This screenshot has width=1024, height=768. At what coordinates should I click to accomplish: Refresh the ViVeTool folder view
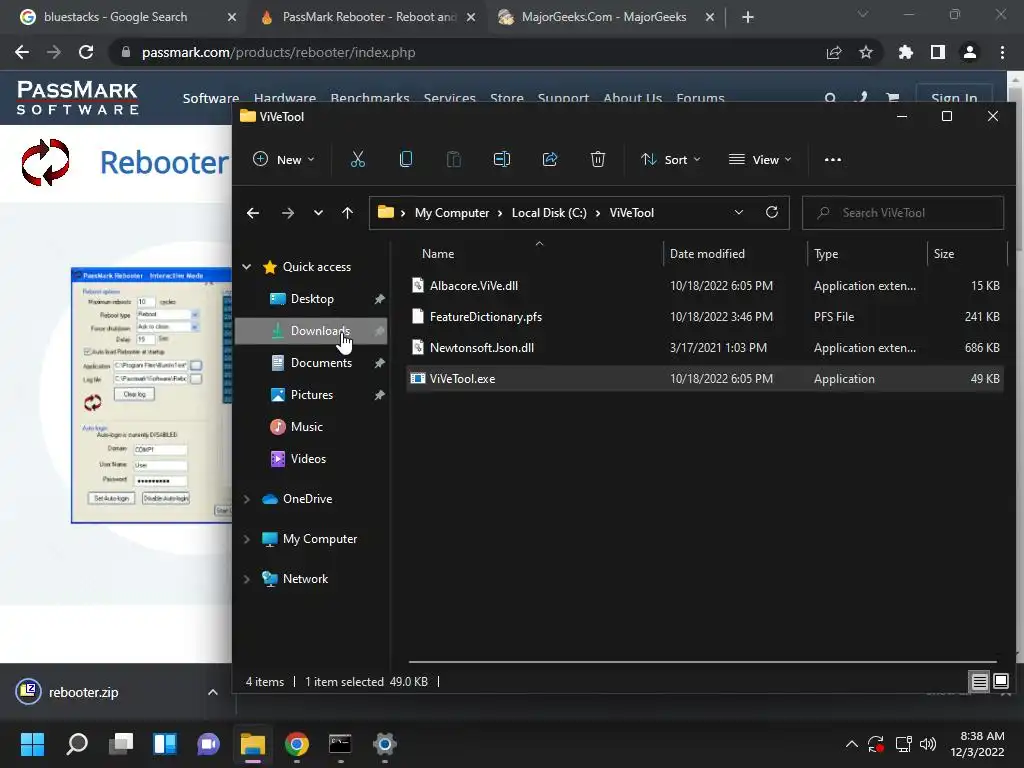[x=772, y=213]
